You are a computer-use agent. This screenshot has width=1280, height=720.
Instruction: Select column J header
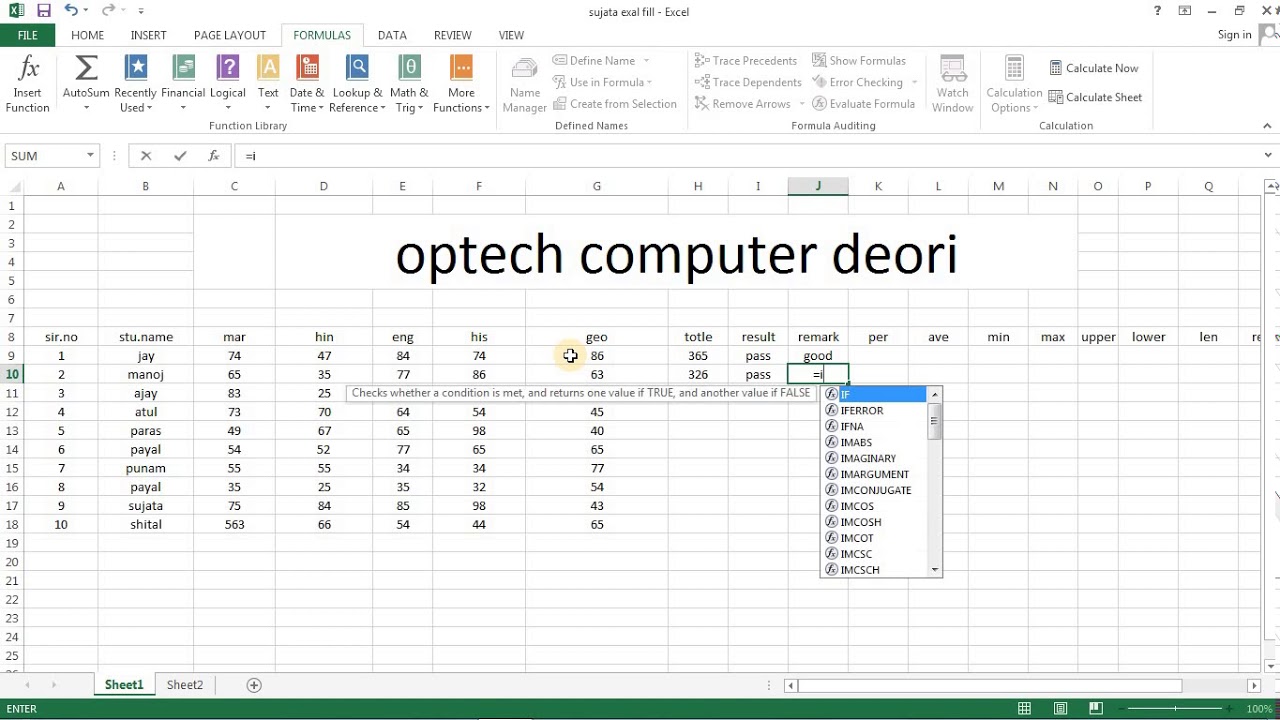click(x=818, y=186)
